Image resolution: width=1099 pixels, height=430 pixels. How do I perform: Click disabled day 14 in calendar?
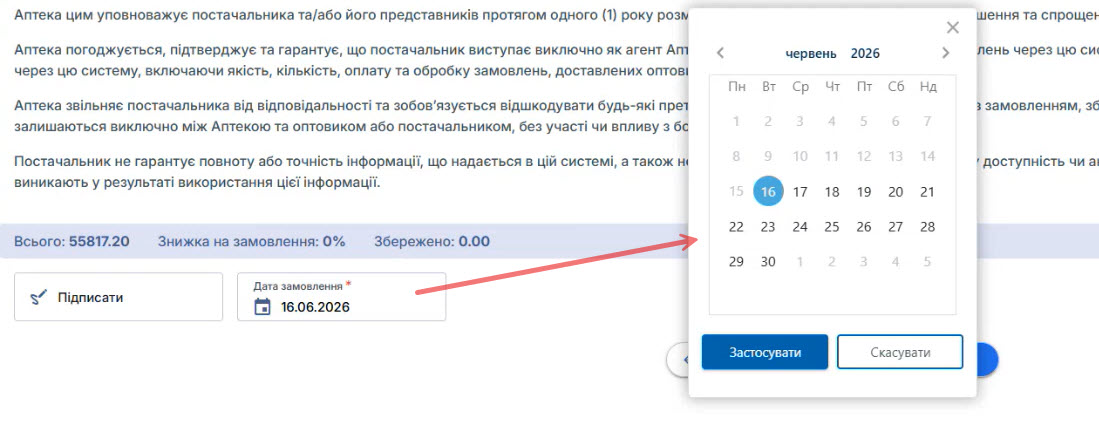928,157
